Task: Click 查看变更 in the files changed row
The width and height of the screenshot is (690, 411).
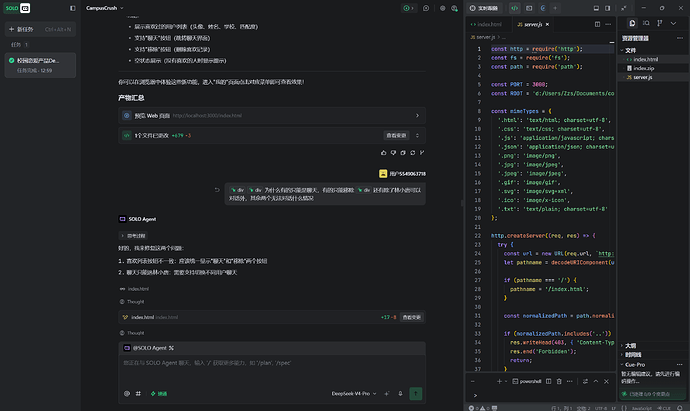Action: click(x=396, y=136)
